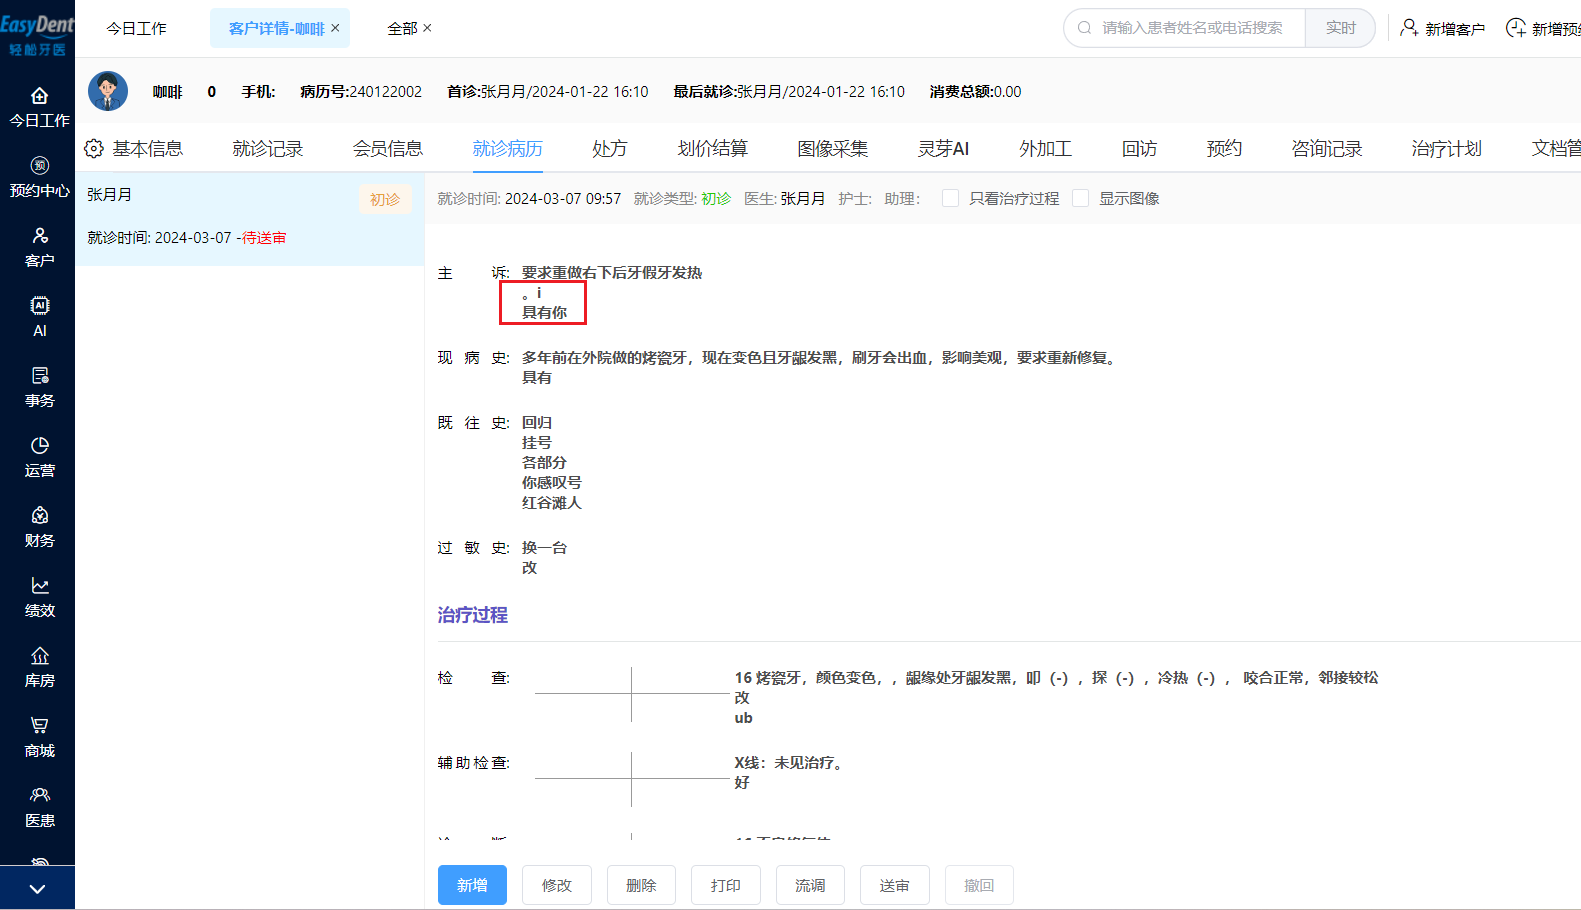Screen dimensions: 1581x910
Task: Close the 客户详情-咖啡 tab
Action: [335, 28]
